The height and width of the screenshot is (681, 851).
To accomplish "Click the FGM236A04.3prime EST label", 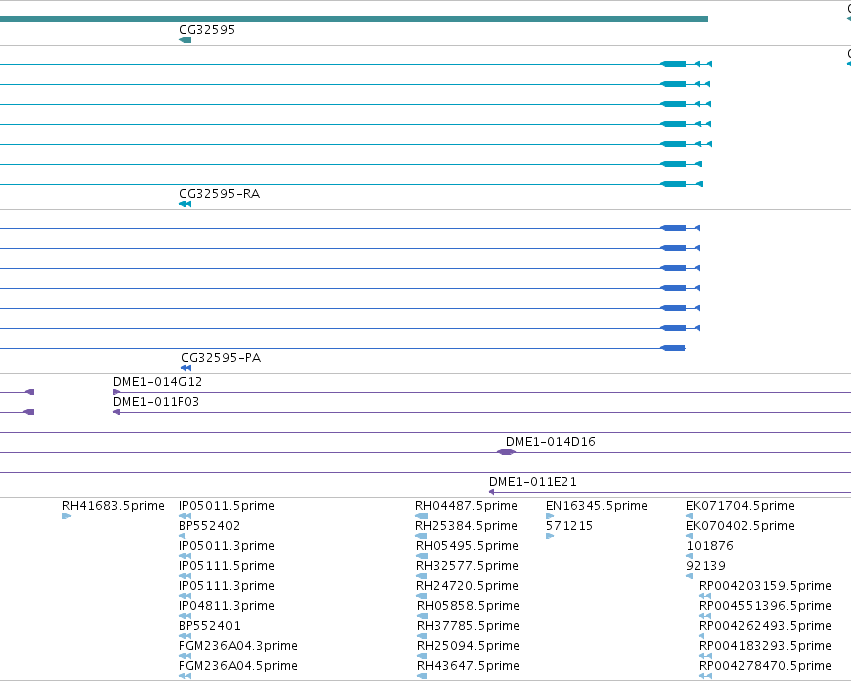I will point(238,646).
